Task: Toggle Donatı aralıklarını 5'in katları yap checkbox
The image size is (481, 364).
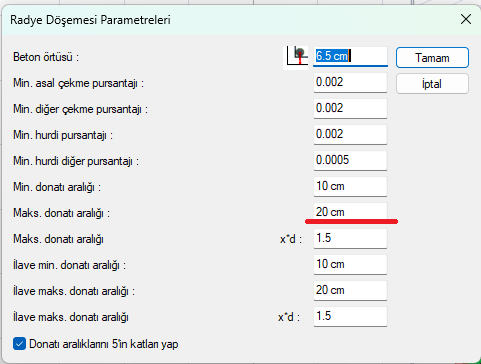Action: click(19, 344)
